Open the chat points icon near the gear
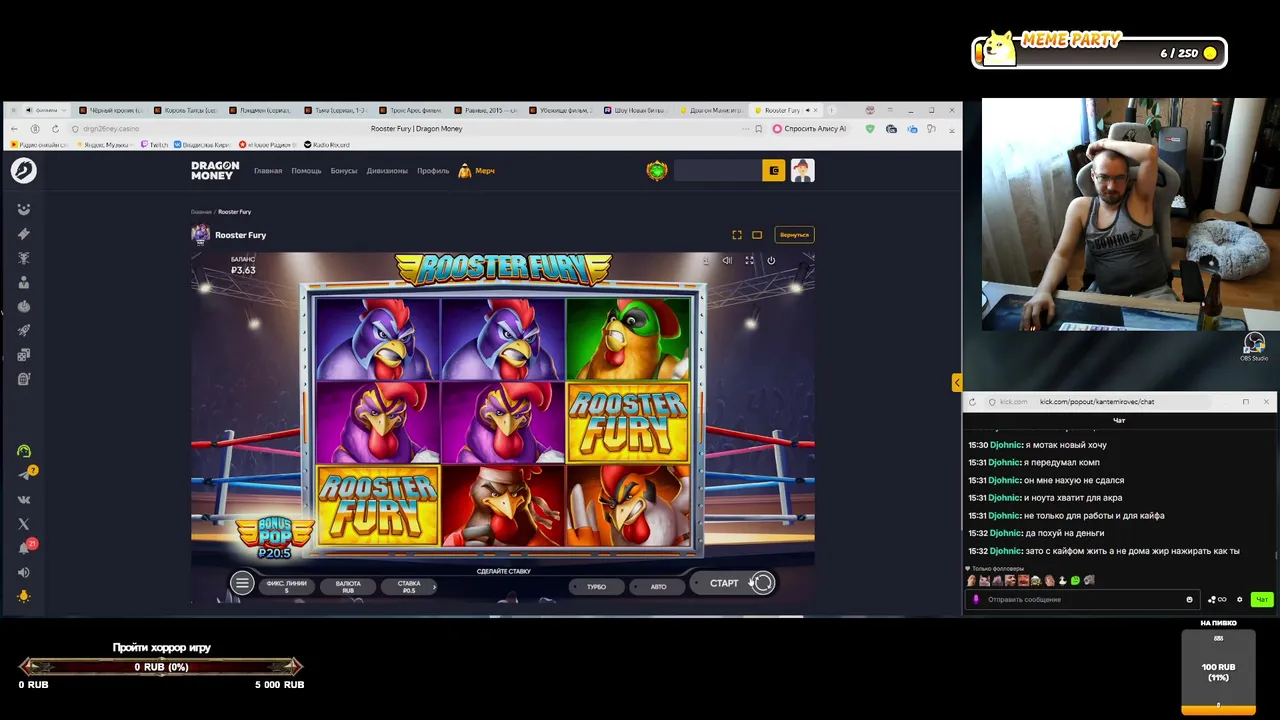The width and height of the screenshot is (1280, 720). pos(1217,600)
